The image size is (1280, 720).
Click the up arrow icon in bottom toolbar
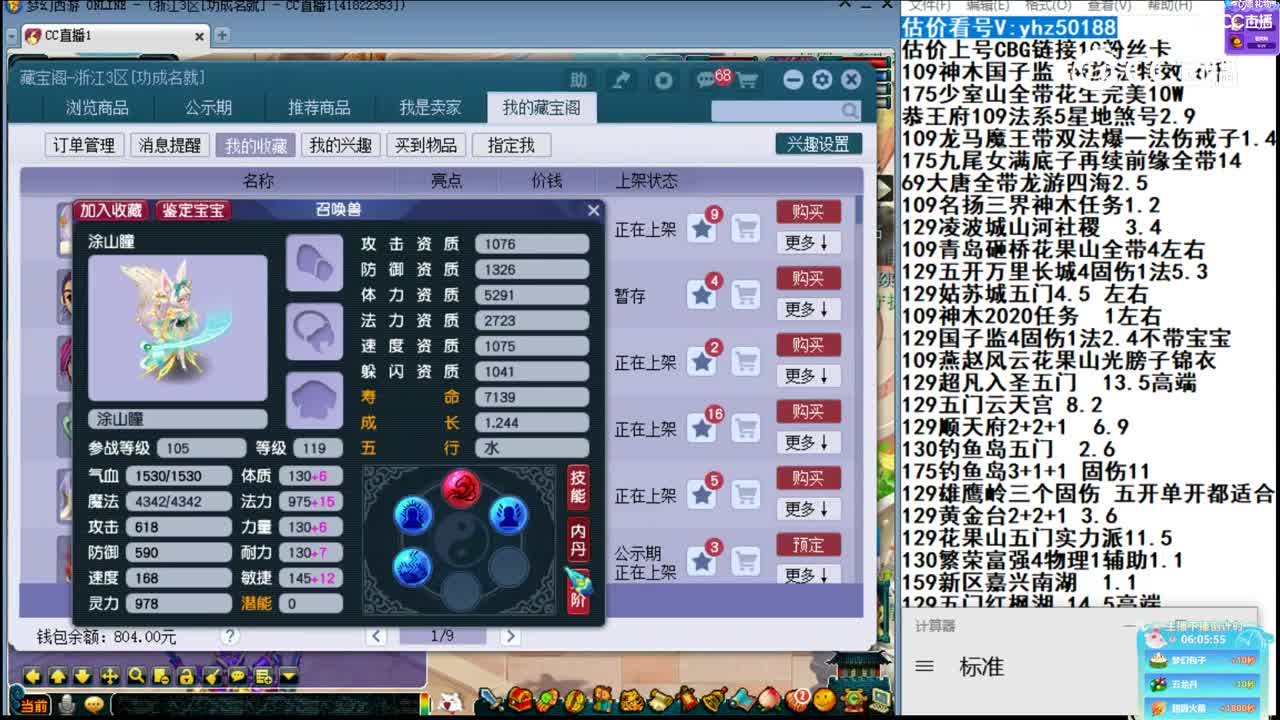pyautogui.click(x=58, y=676)
